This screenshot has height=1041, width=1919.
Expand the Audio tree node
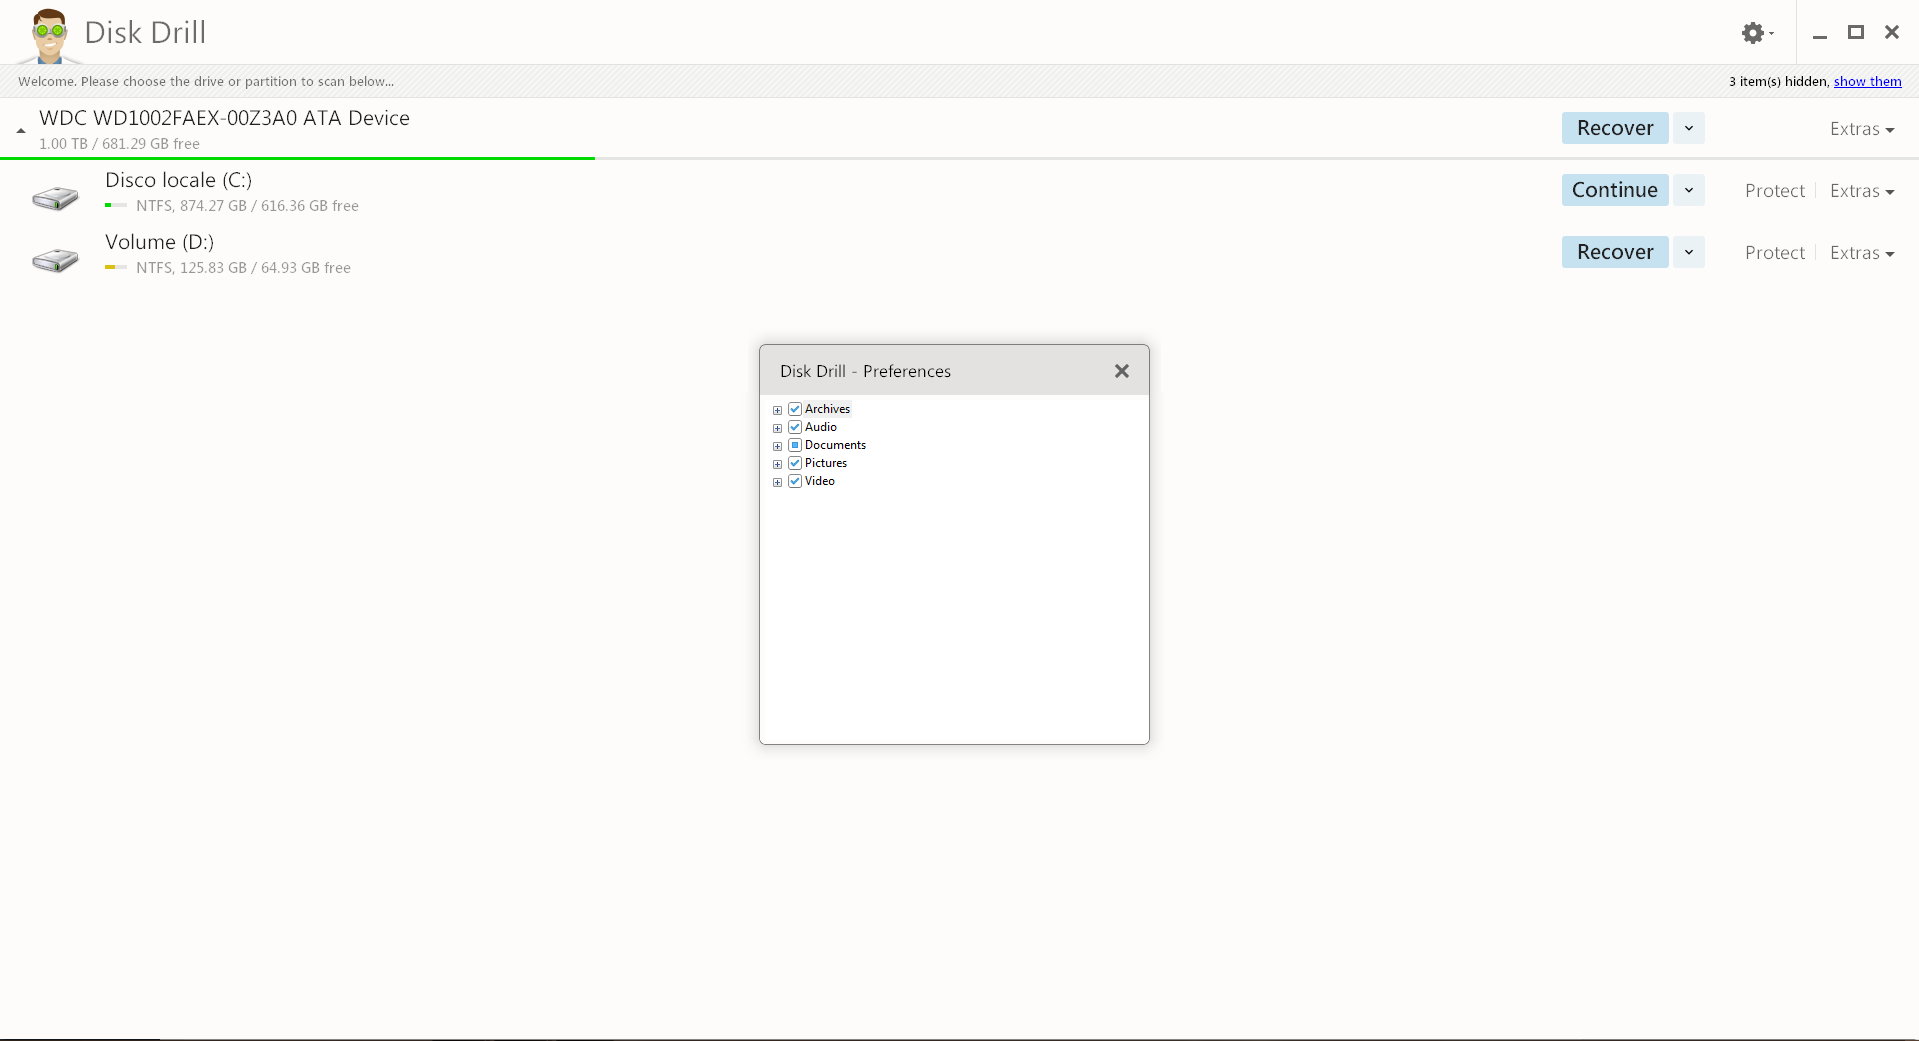click(x=777, y=428)
